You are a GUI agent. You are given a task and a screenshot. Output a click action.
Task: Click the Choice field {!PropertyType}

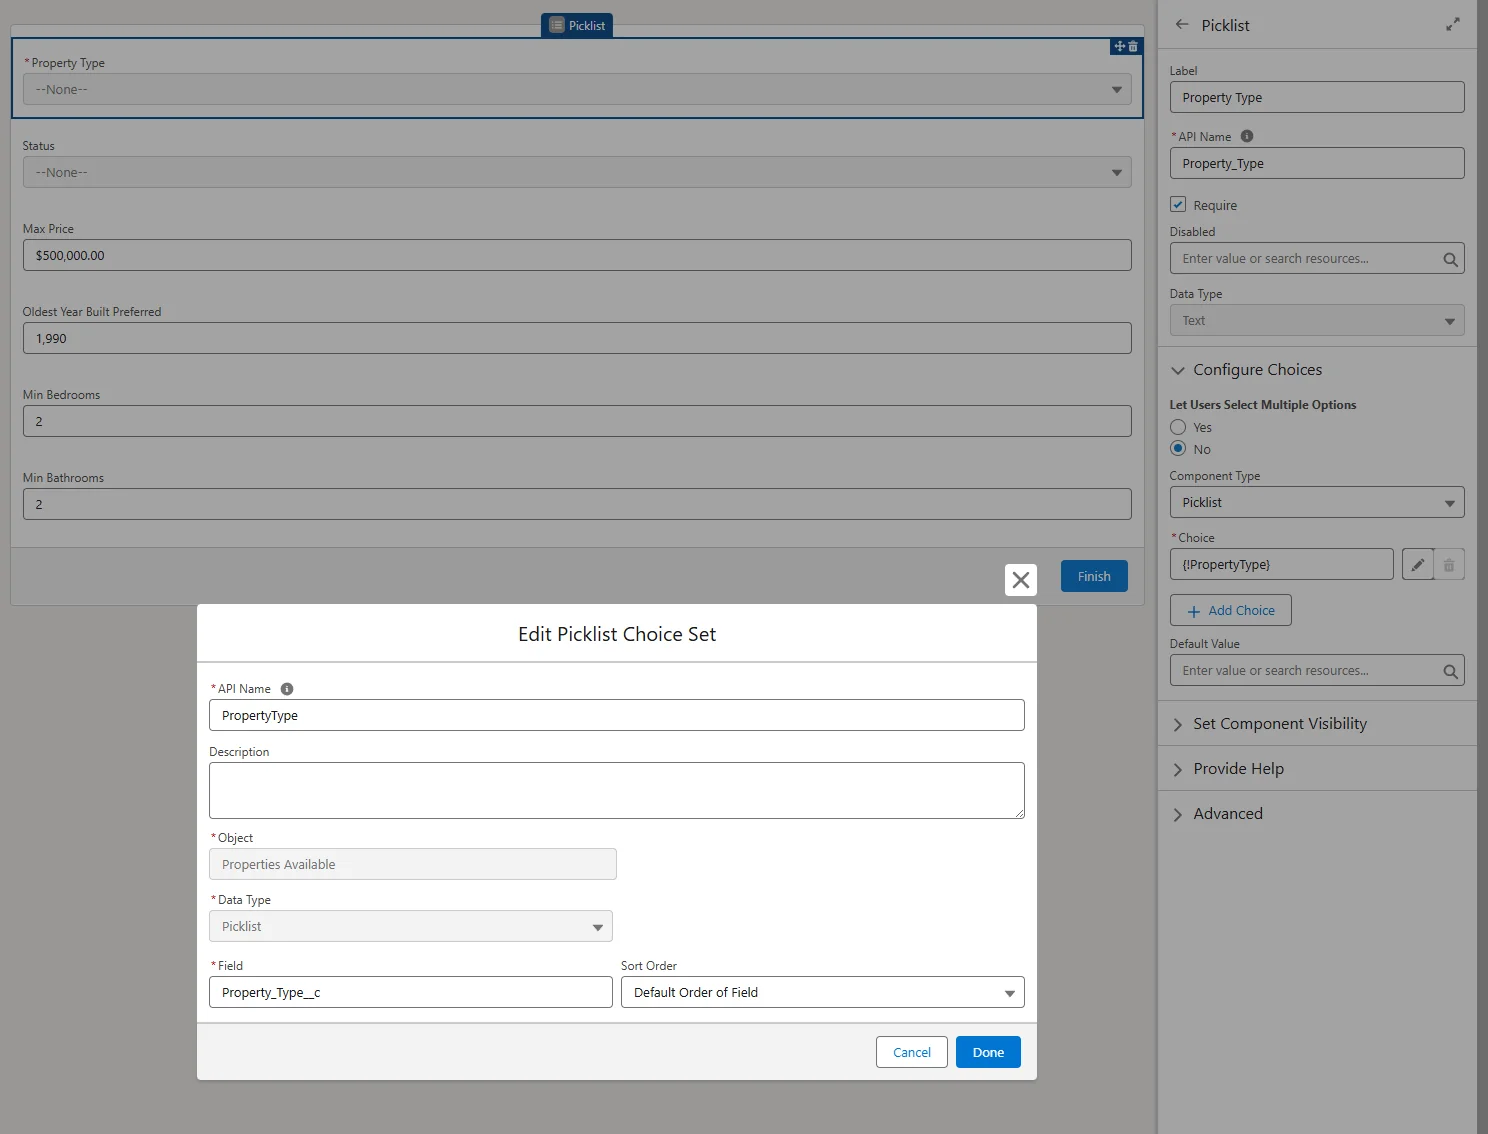(x=1282, y=564)
